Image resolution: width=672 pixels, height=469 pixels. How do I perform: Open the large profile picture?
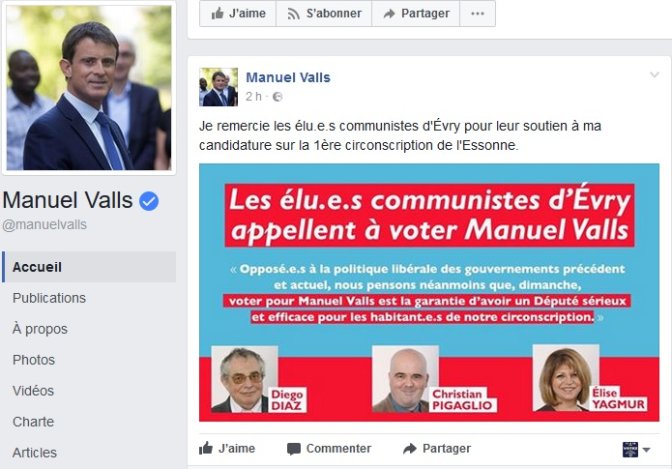click(x=89, y=87)
